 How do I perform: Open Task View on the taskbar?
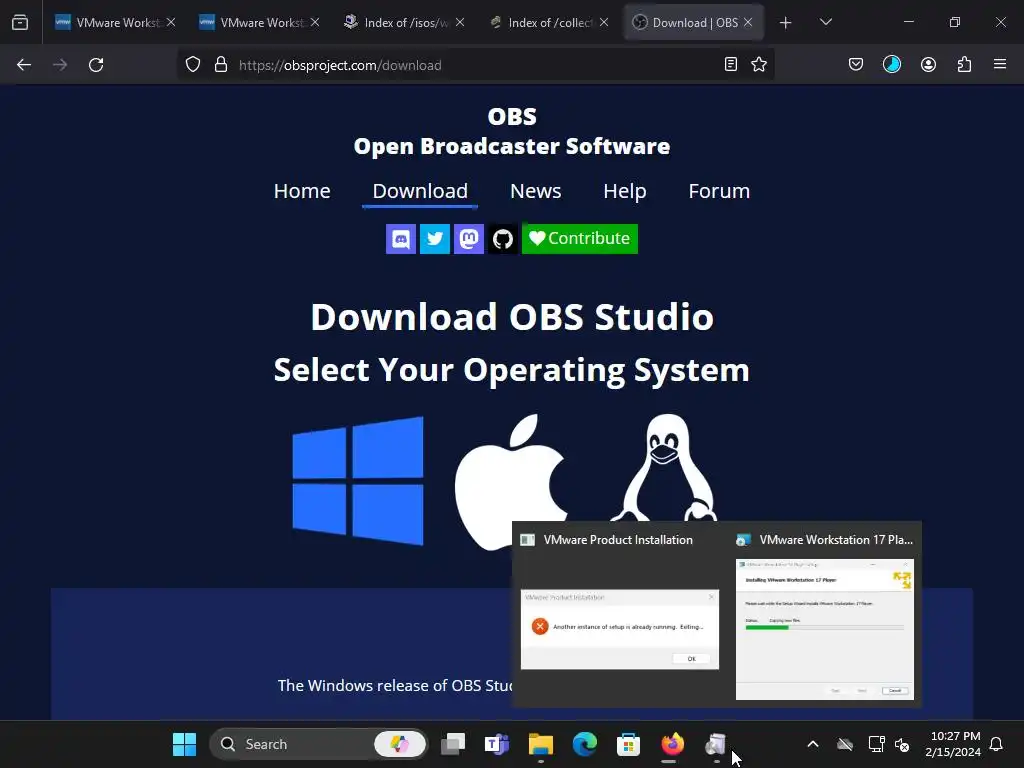453,744
